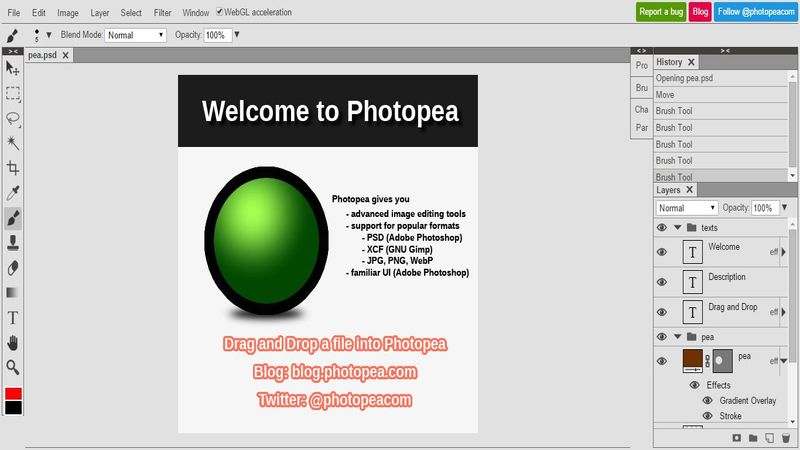Open the Image menu
Screen dimensions: 800x450
pyautogui.click(x=68, y=13)
